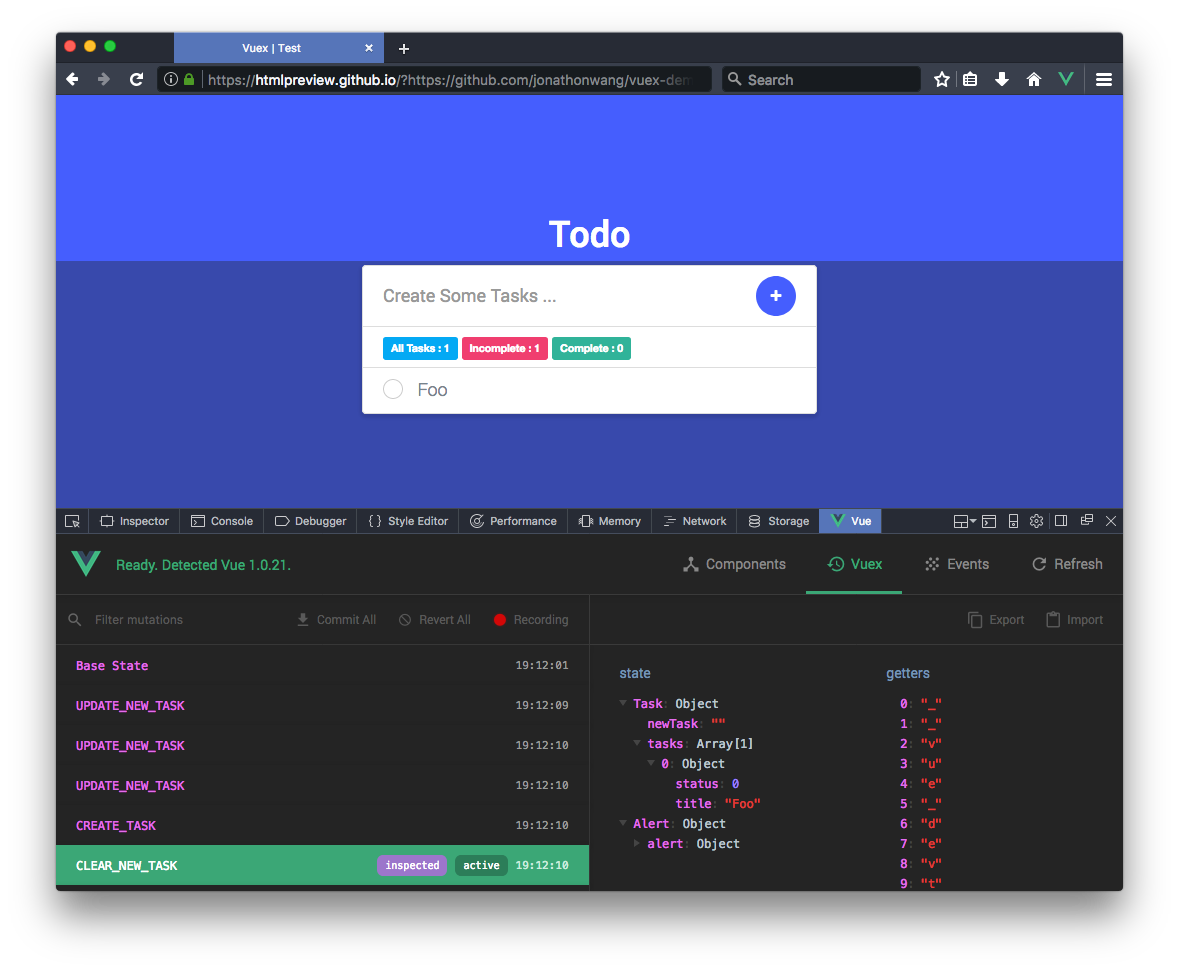Switch to the Components view
Screen dimensions: 1179x971
[735, 564]
